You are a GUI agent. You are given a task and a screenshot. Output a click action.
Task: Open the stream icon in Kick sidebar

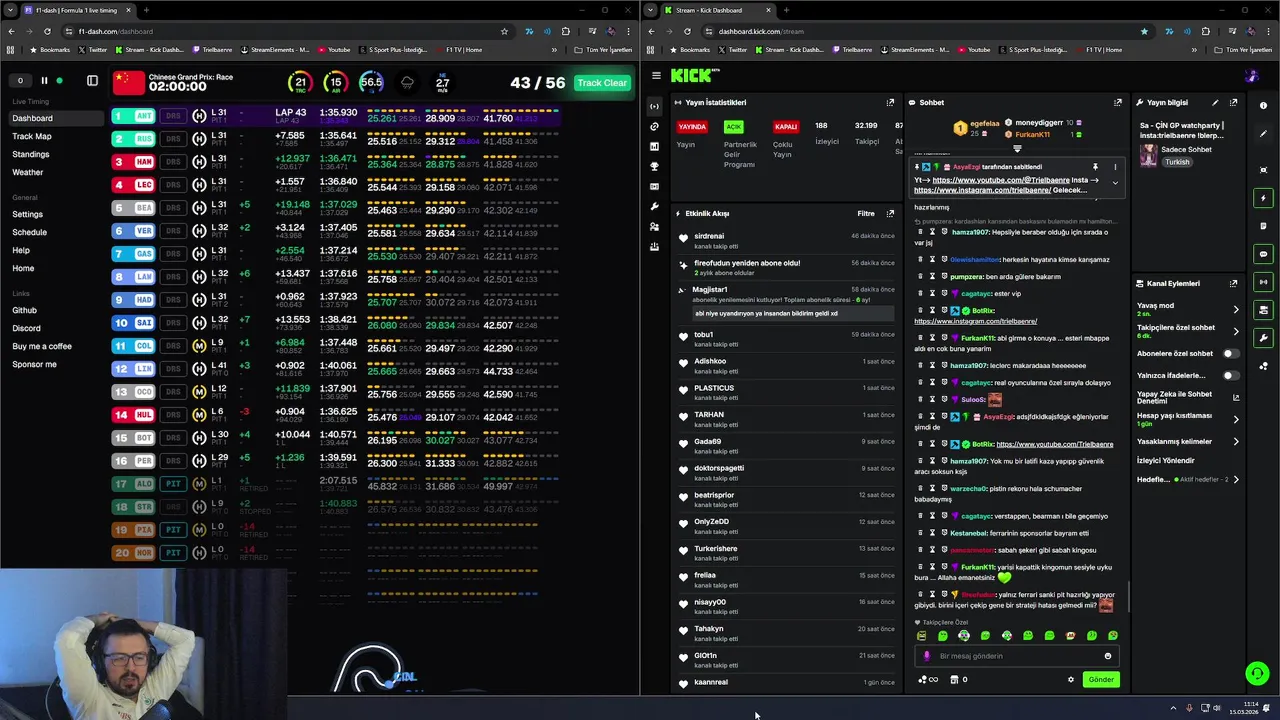coord(654,106)
